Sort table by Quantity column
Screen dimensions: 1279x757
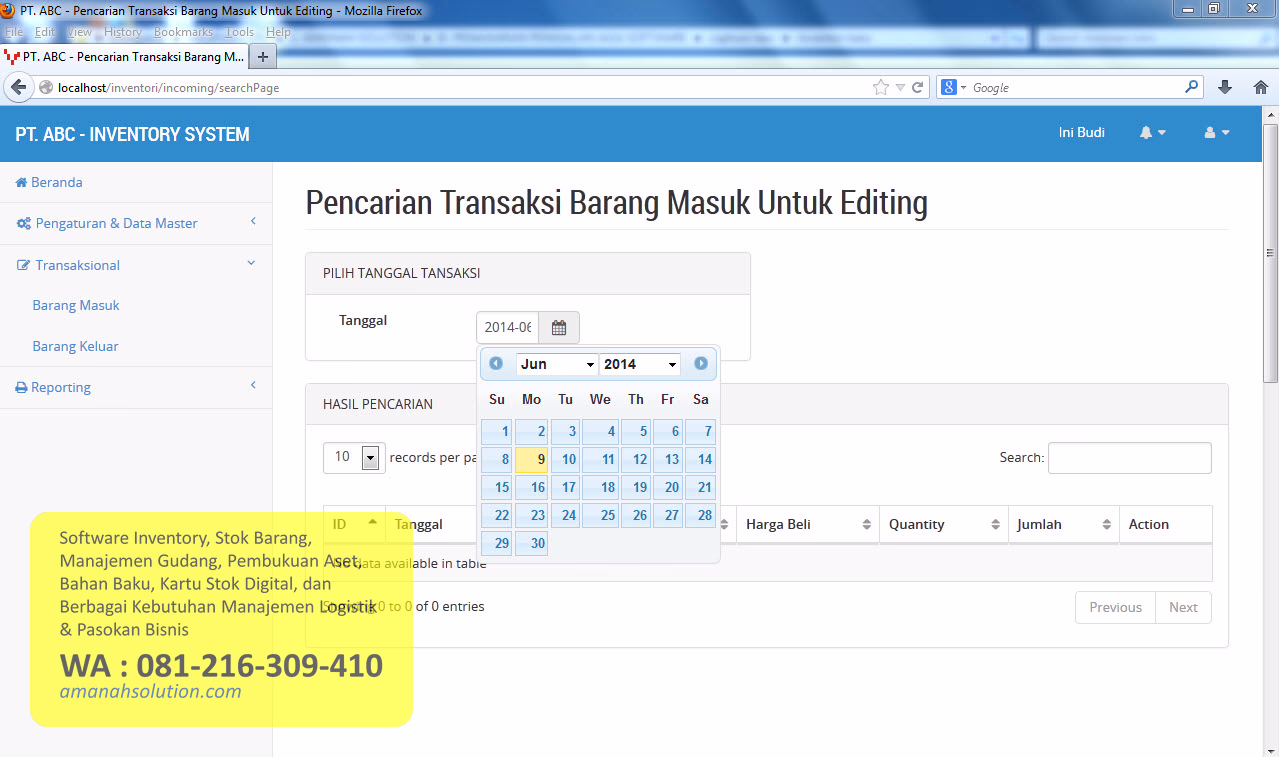(943, 524)
